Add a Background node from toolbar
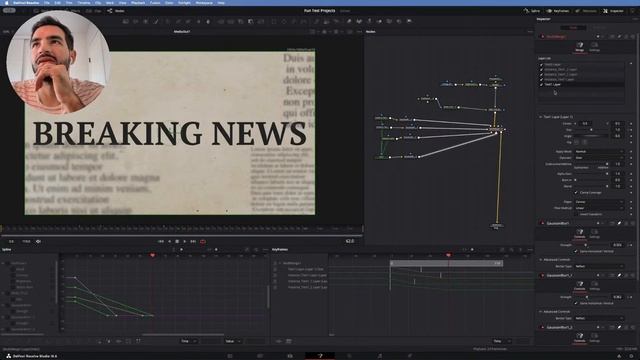Viewport: 640px width, 360px height. [x=125, y=21]
